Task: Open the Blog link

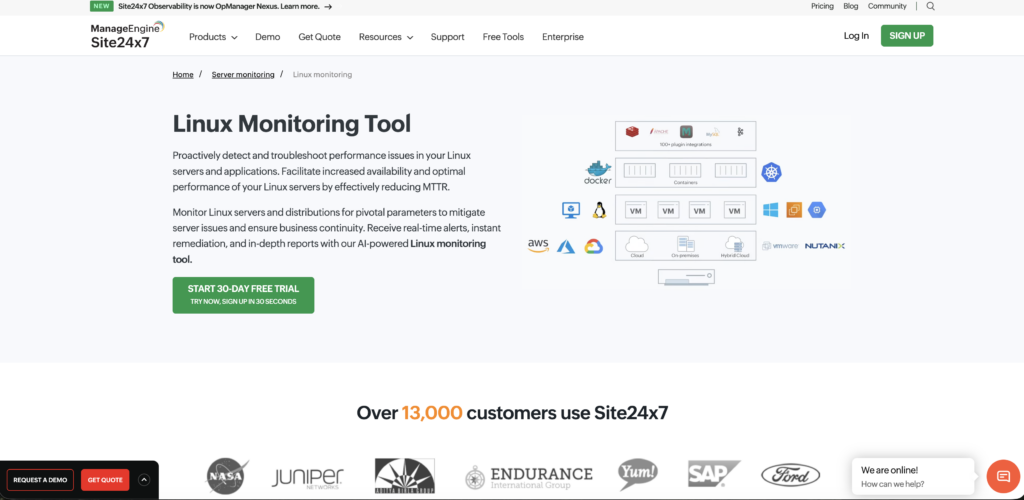Action: pyautogui.click(x=850, y=7)
